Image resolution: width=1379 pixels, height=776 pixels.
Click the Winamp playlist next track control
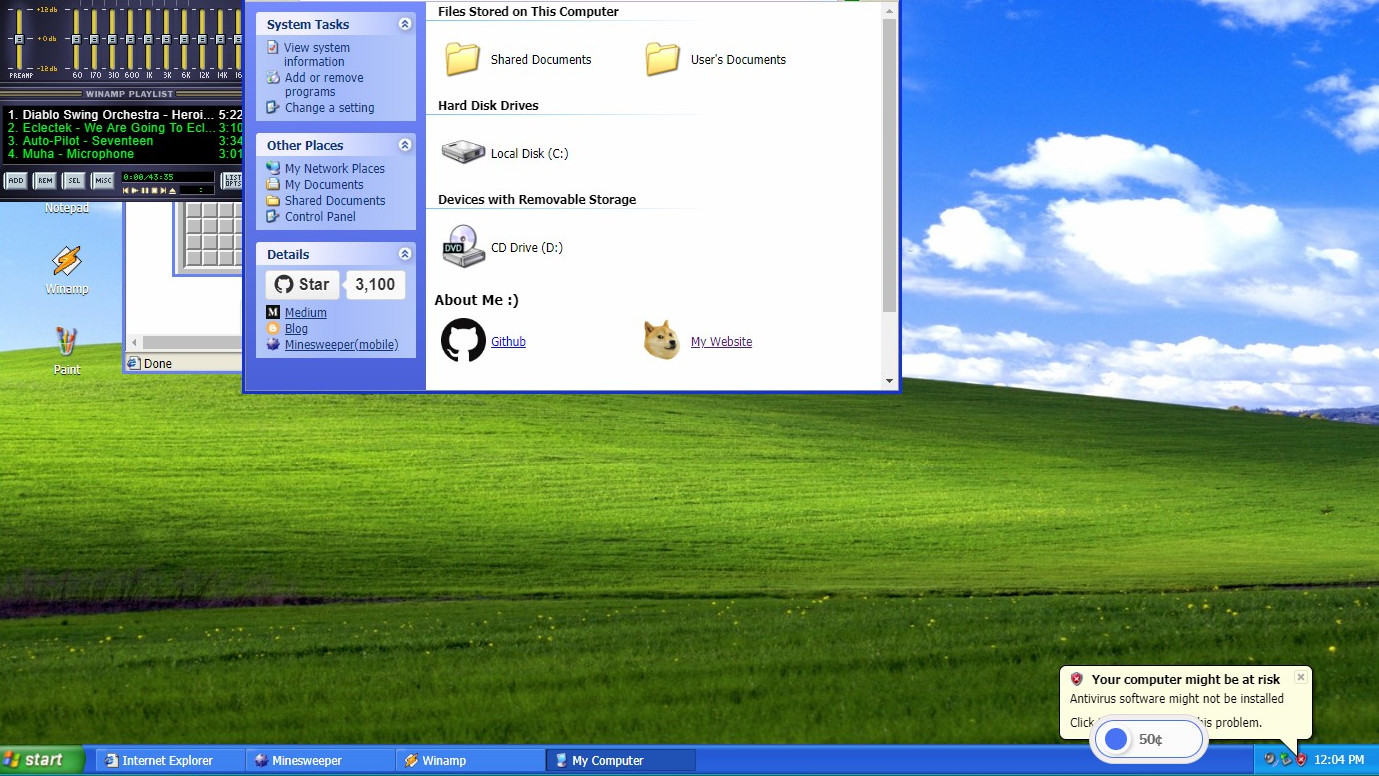163,191
